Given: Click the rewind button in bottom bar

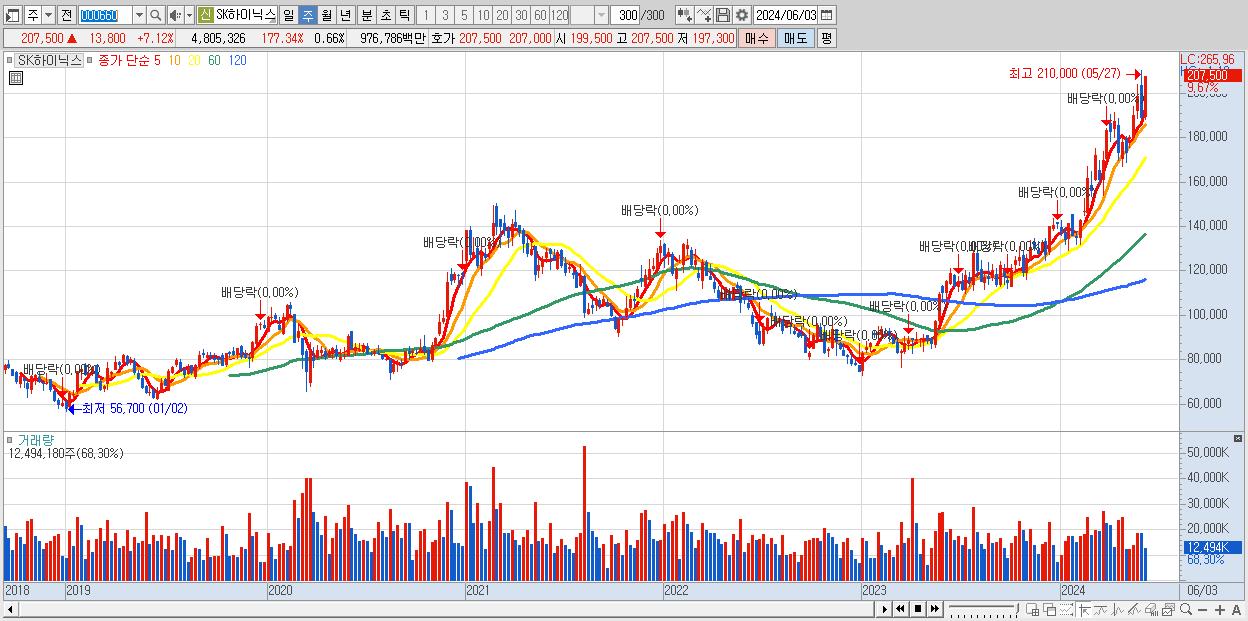Looking at the screenshot, I should 900,609.
